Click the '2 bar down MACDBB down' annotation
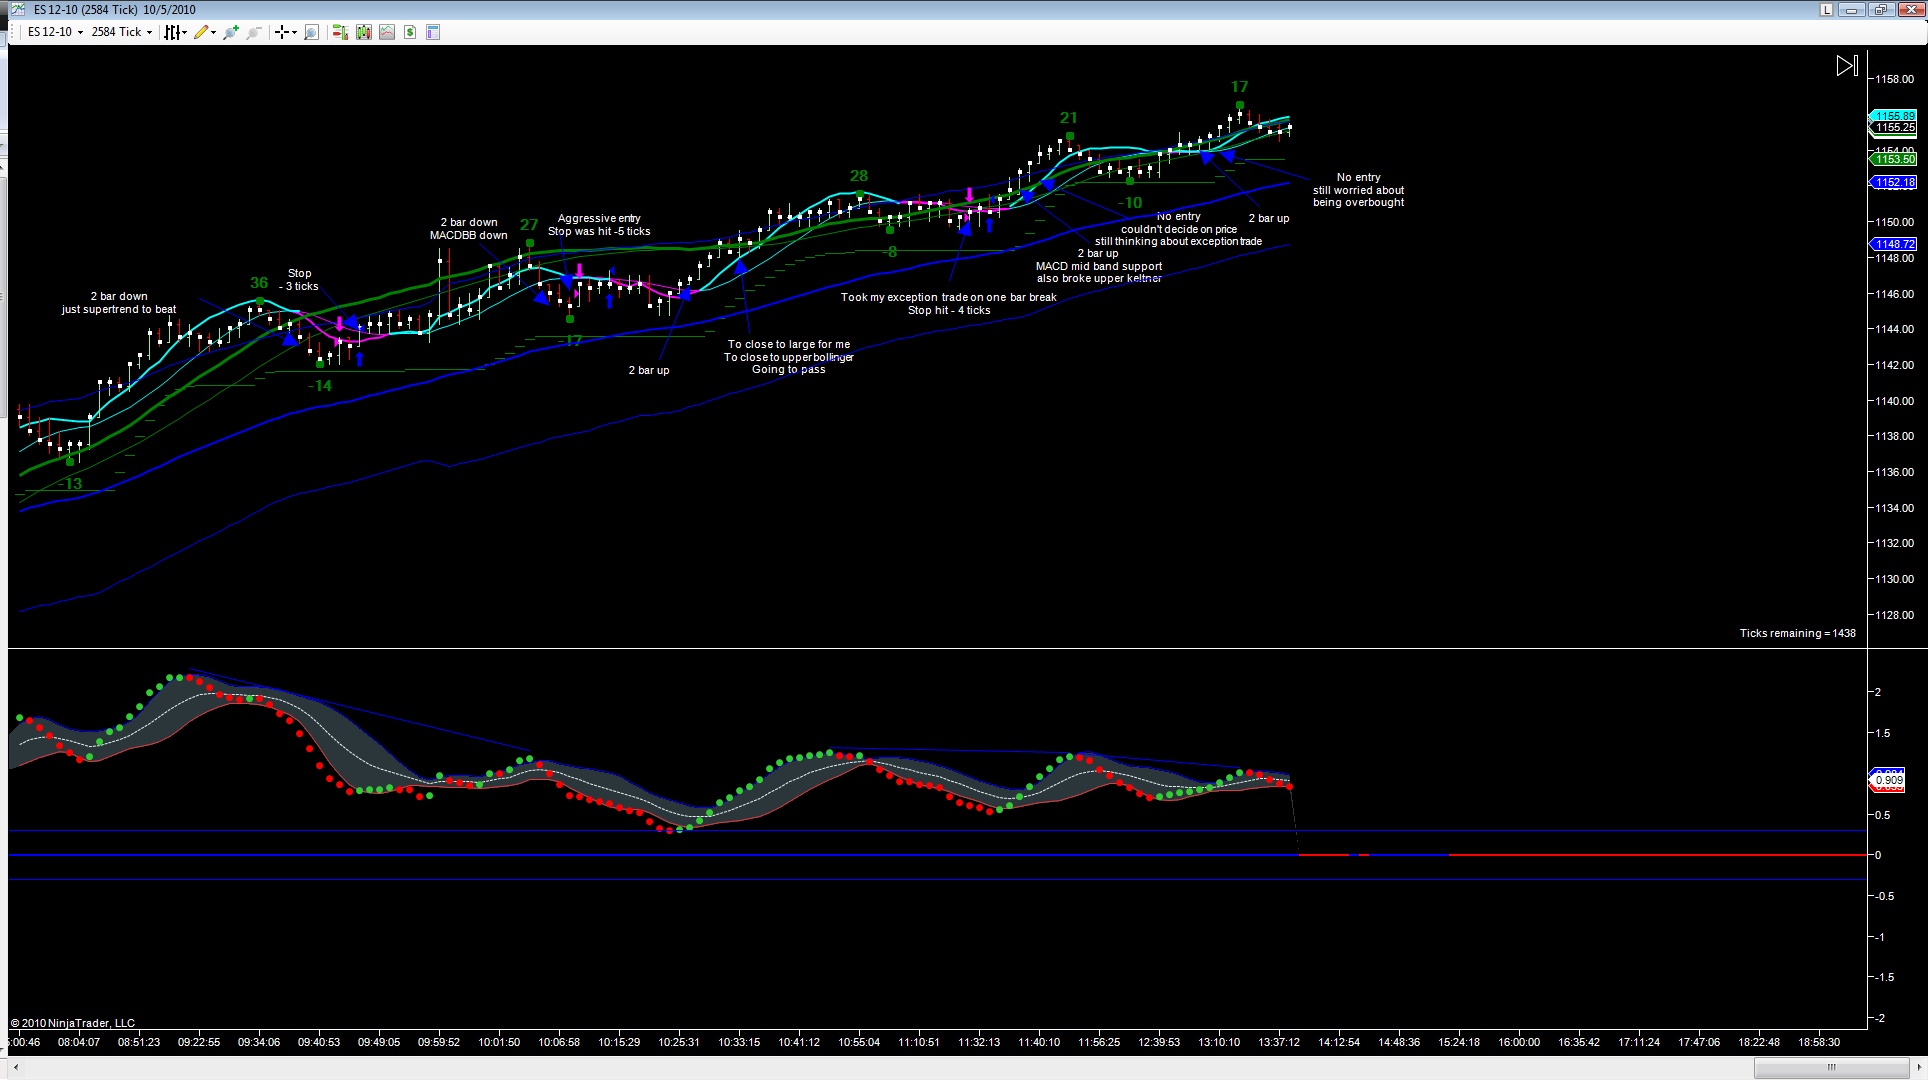The width and height of the screenshot is (1928, 1080). 469,229
